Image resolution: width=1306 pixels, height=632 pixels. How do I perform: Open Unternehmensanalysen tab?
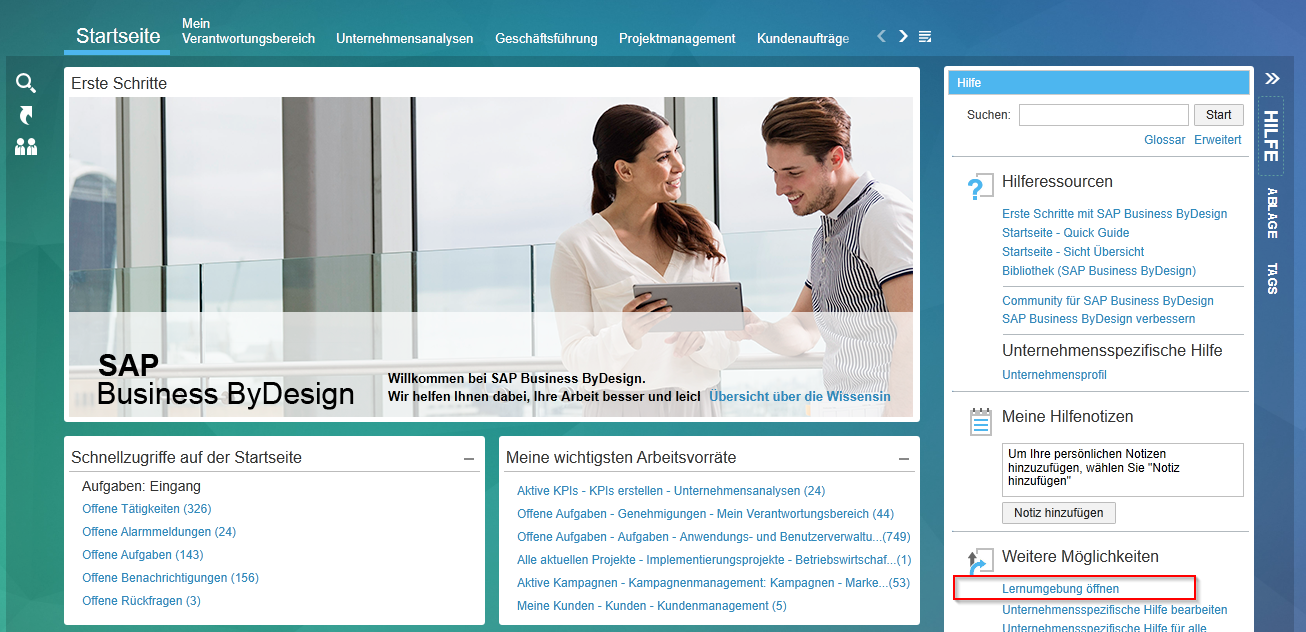point(405,39)
